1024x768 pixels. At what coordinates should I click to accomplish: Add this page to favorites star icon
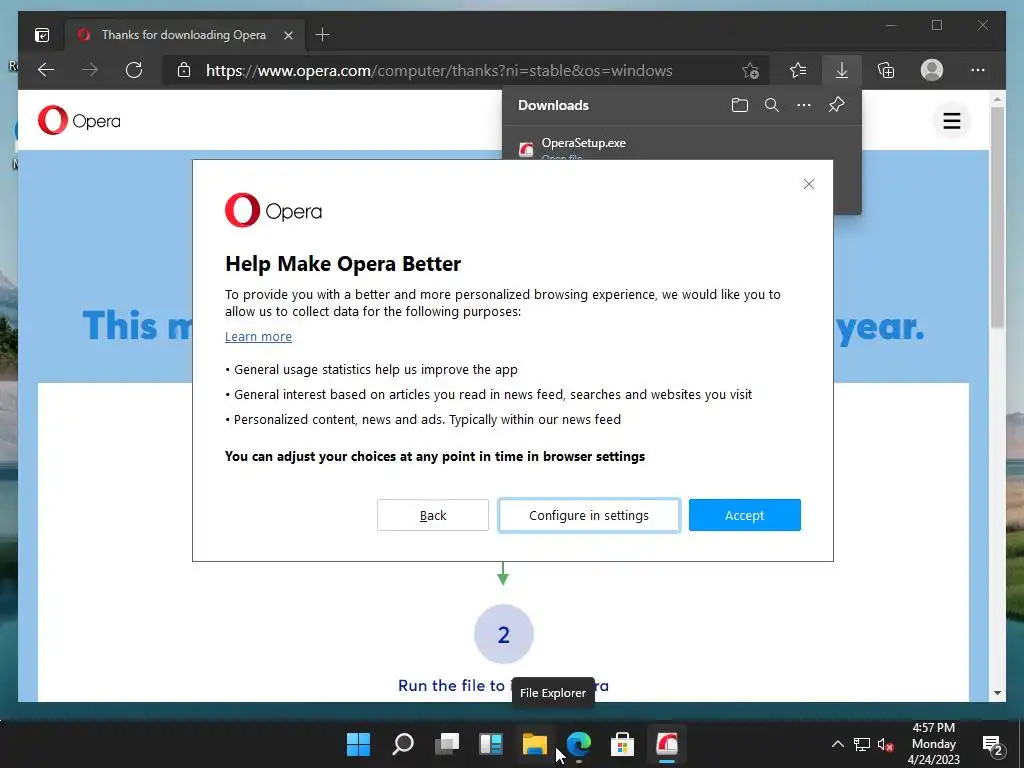(750, 70)
